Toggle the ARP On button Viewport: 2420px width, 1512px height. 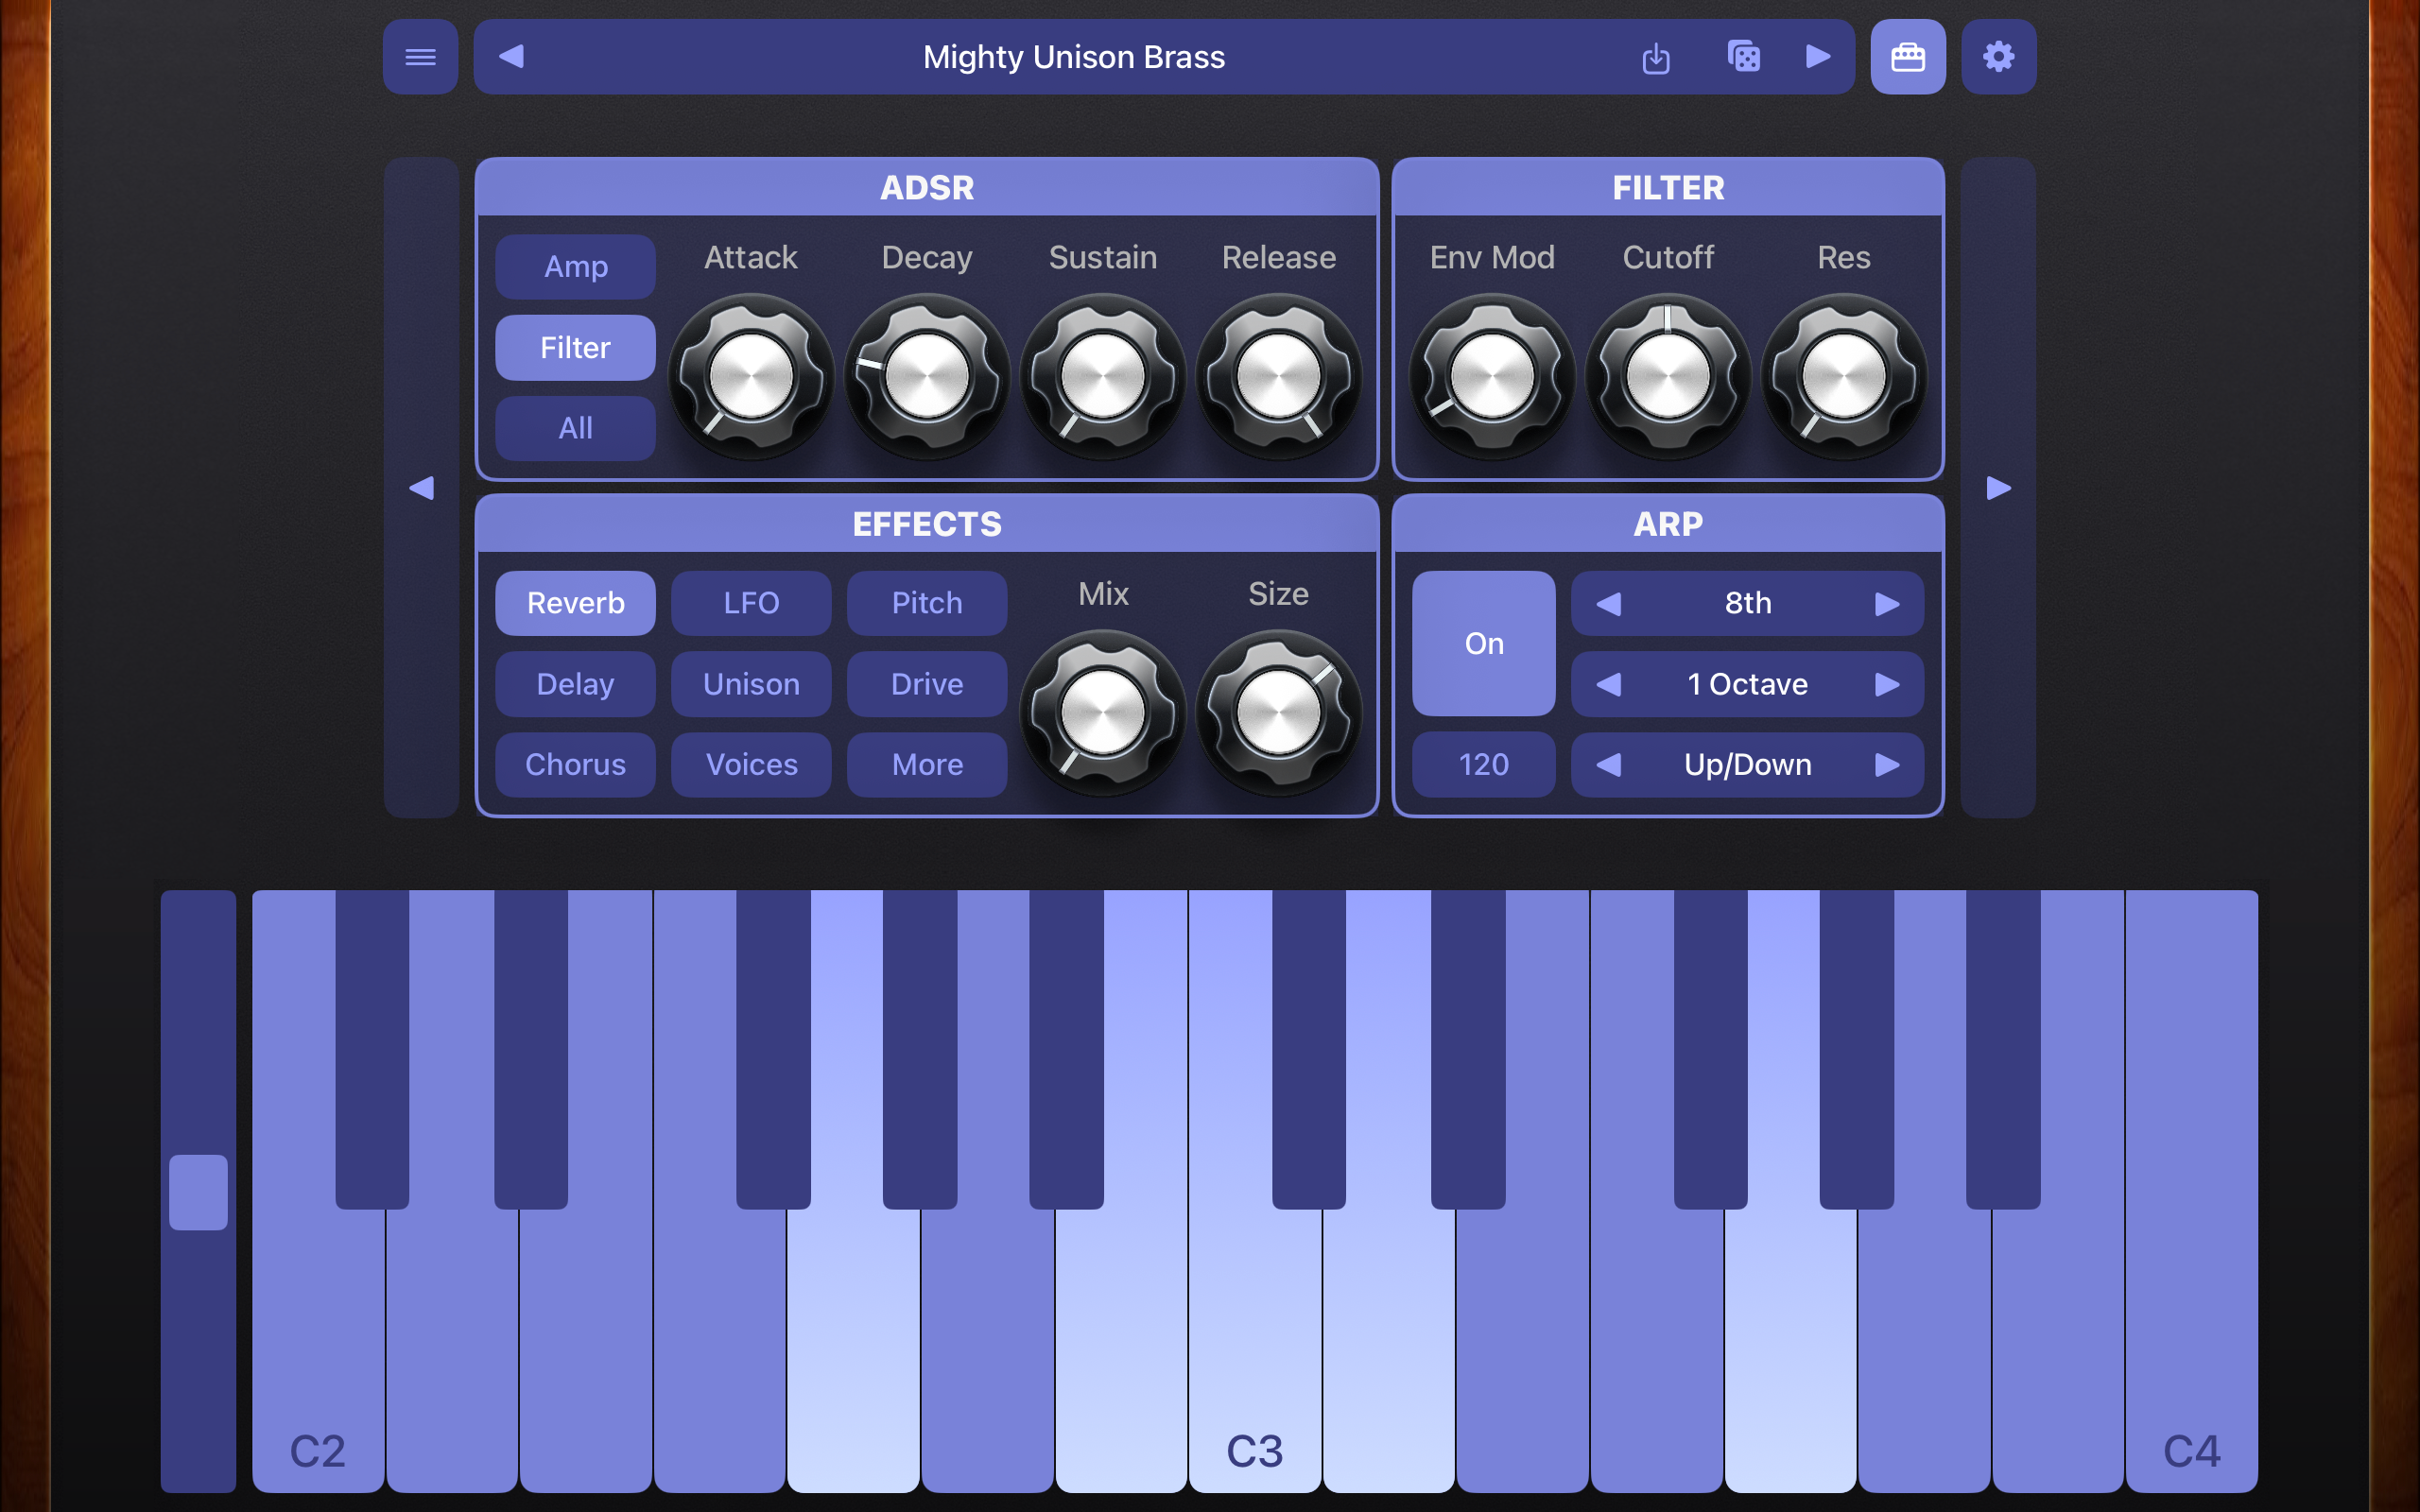click(1483, 643)
